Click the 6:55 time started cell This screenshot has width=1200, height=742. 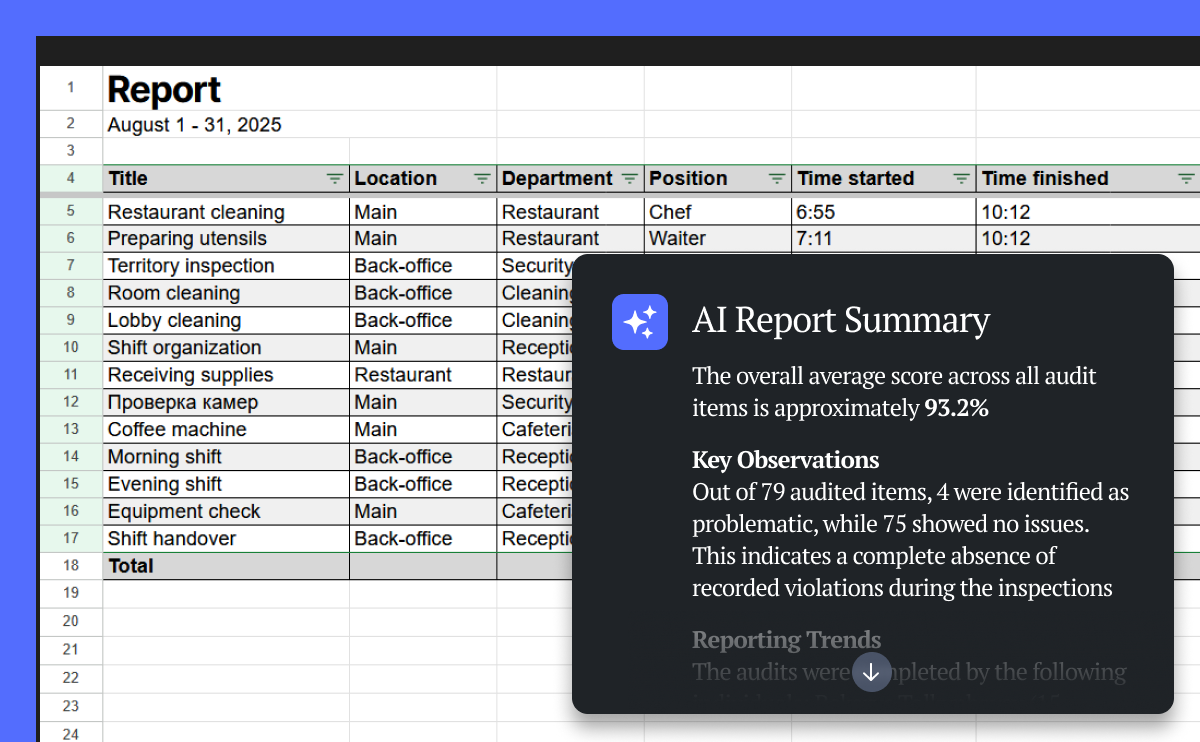816,212
